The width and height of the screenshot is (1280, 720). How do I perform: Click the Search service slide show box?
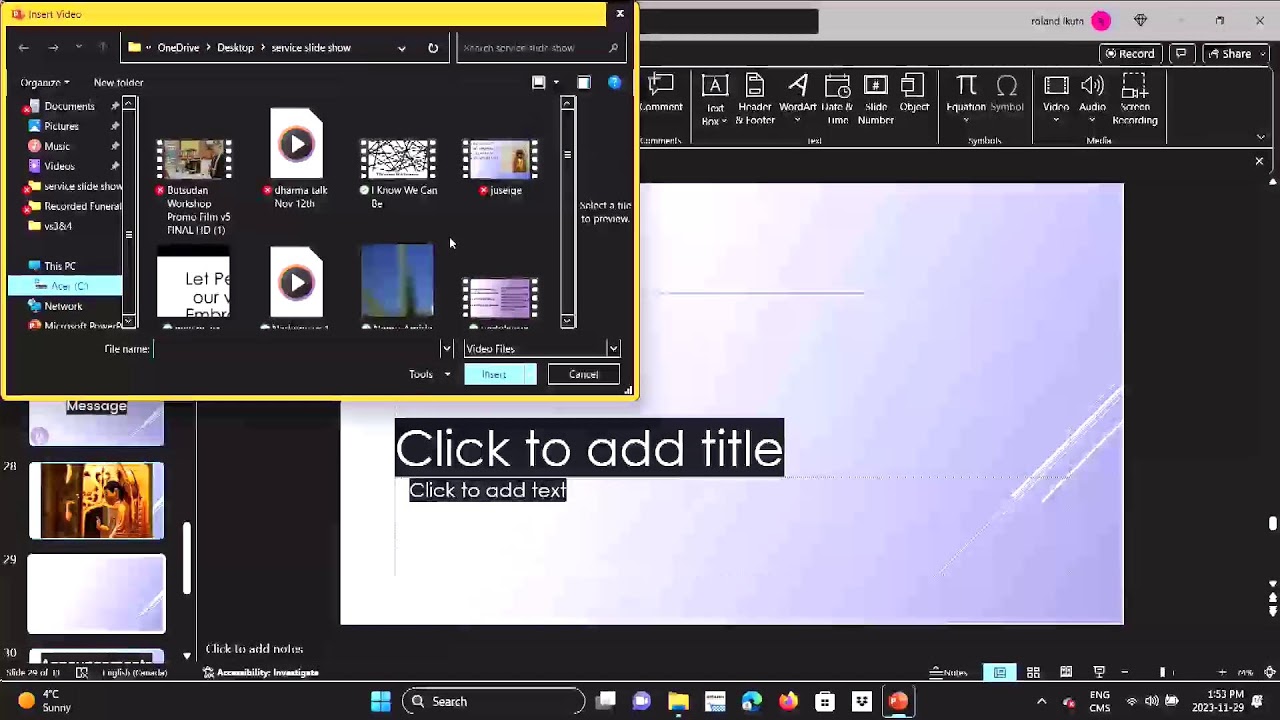(x=540, y=47)
